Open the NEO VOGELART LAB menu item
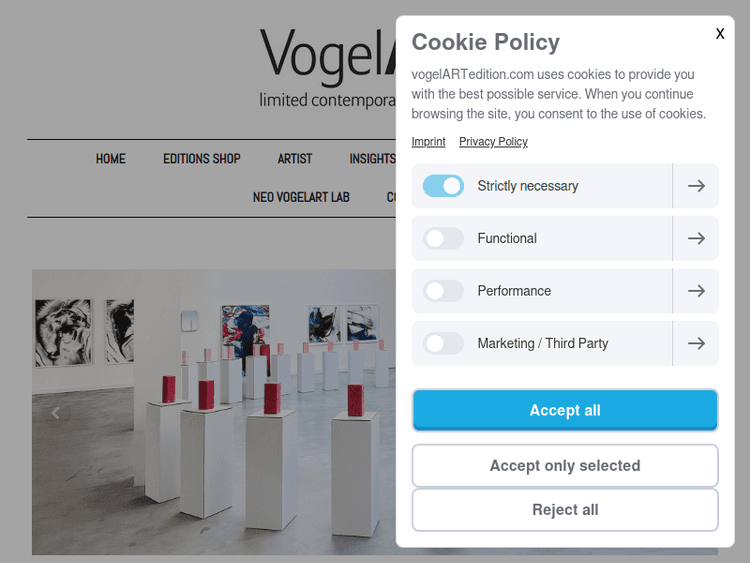 point(301,197)
